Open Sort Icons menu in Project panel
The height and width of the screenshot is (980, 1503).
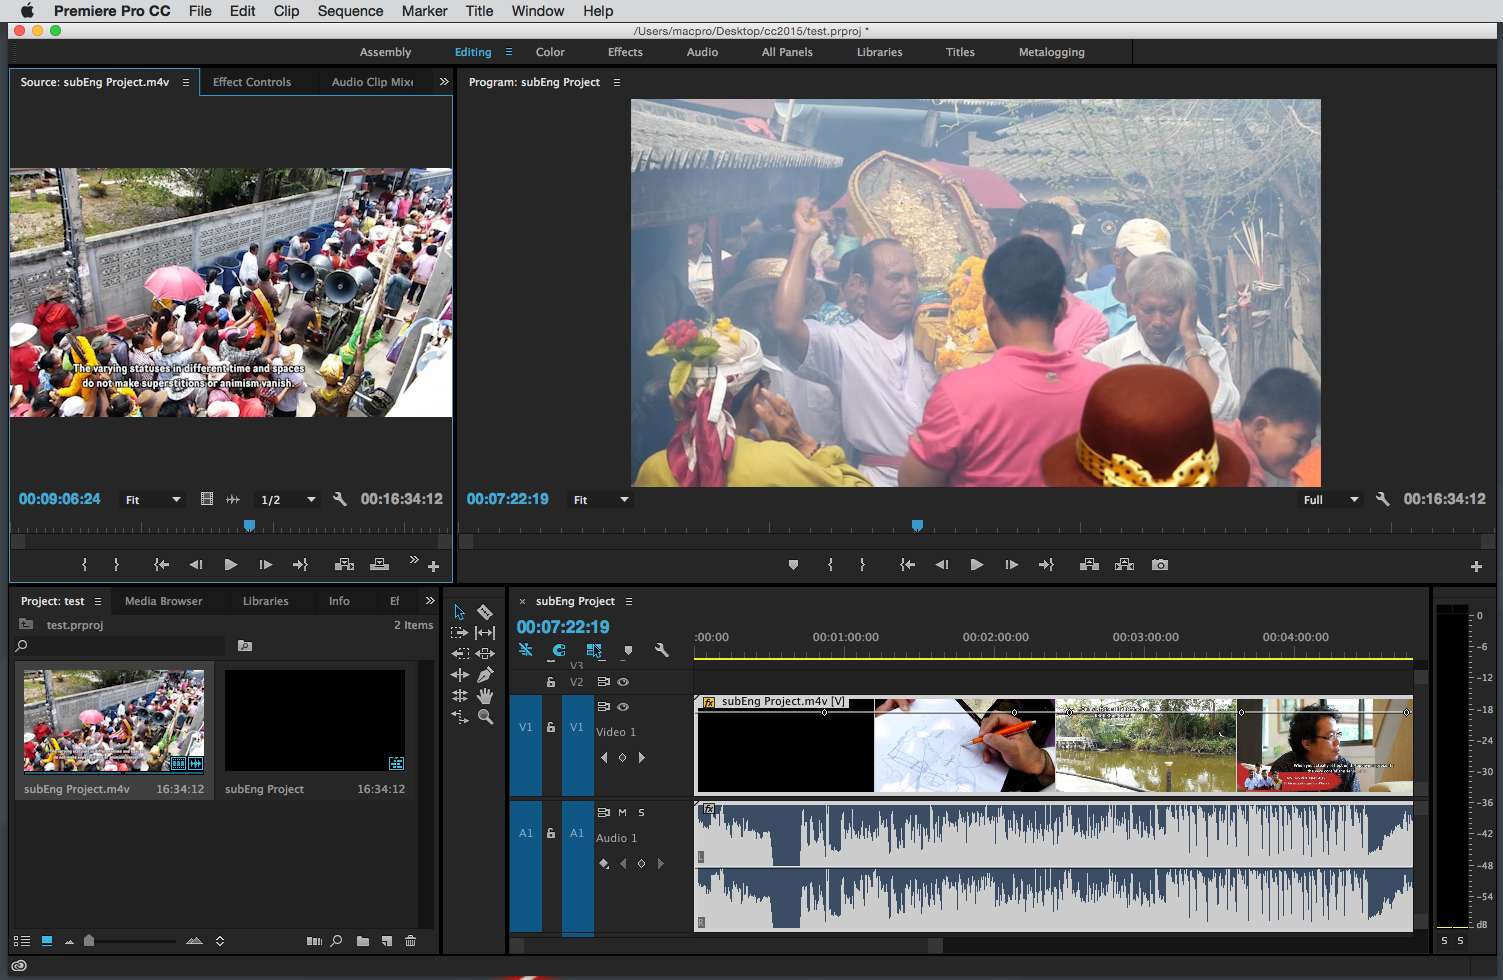[220, 941]
